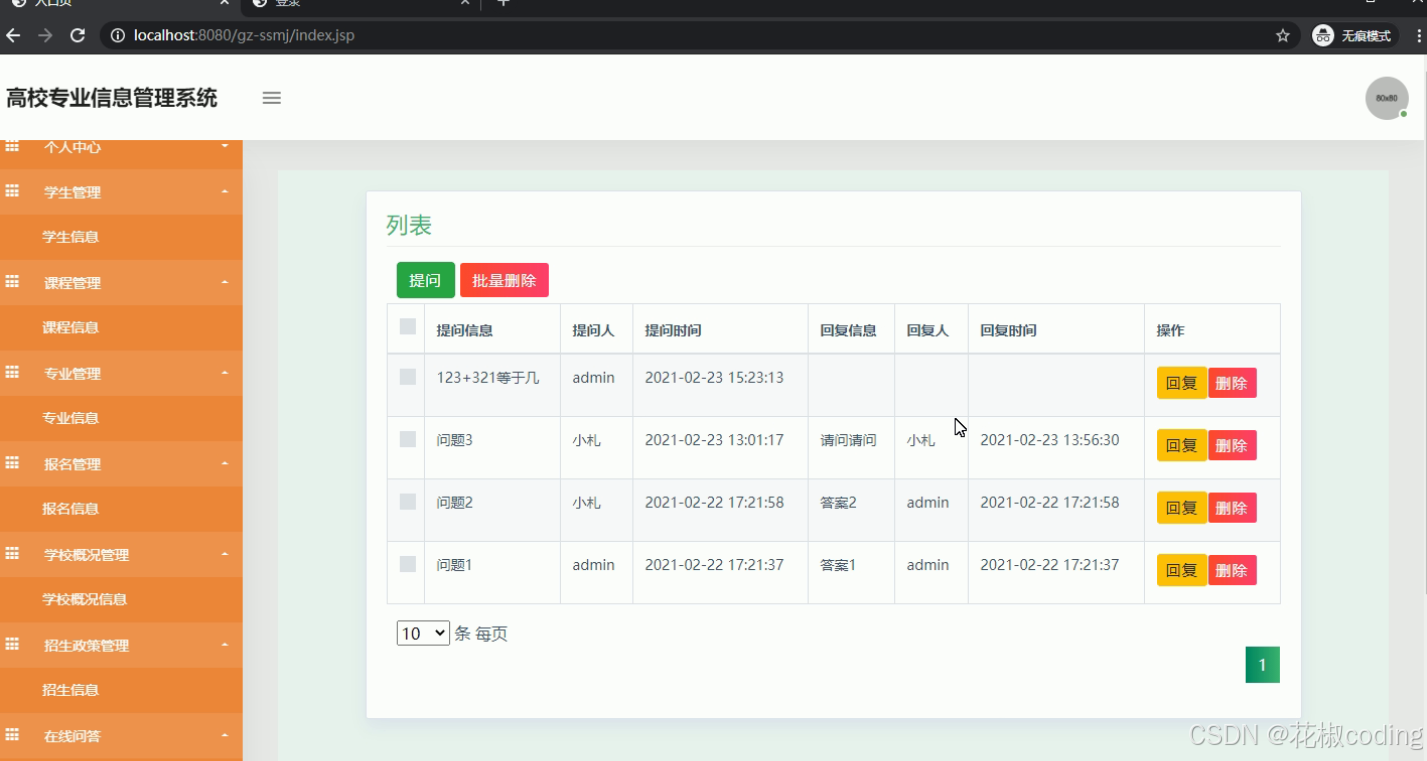Image resolution: width=1427 pixels, height=761 pixels.
Task: Collapse 在线问答 using its arrow
Action: [x=225, y=736]
